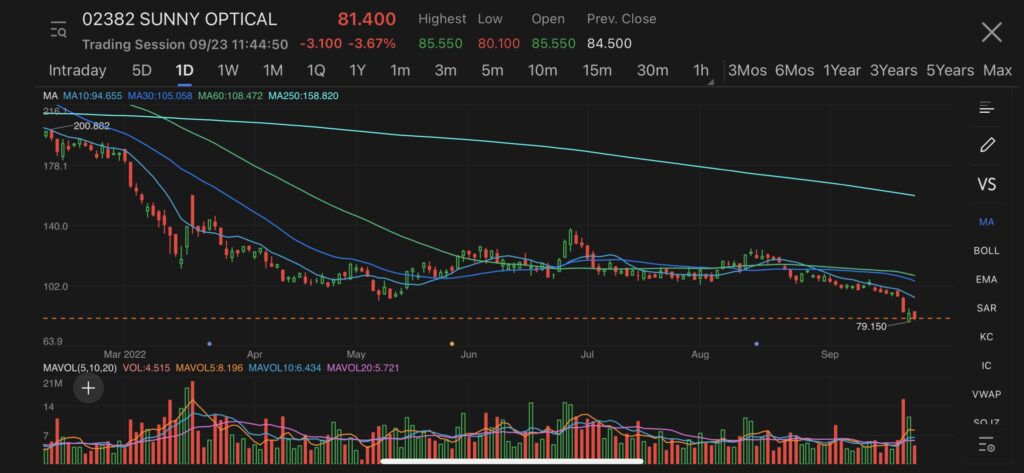Viewport: 1024px width, 473px height.
Task: Select the 30m timeframe
Action: pos(652,70)
